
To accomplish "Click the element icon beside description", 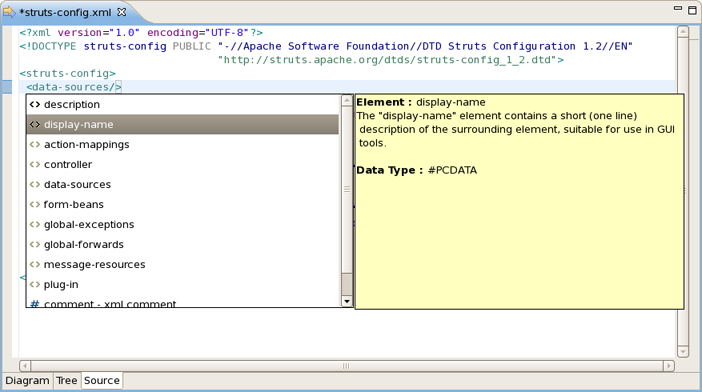I will click(x=34, y=105).
